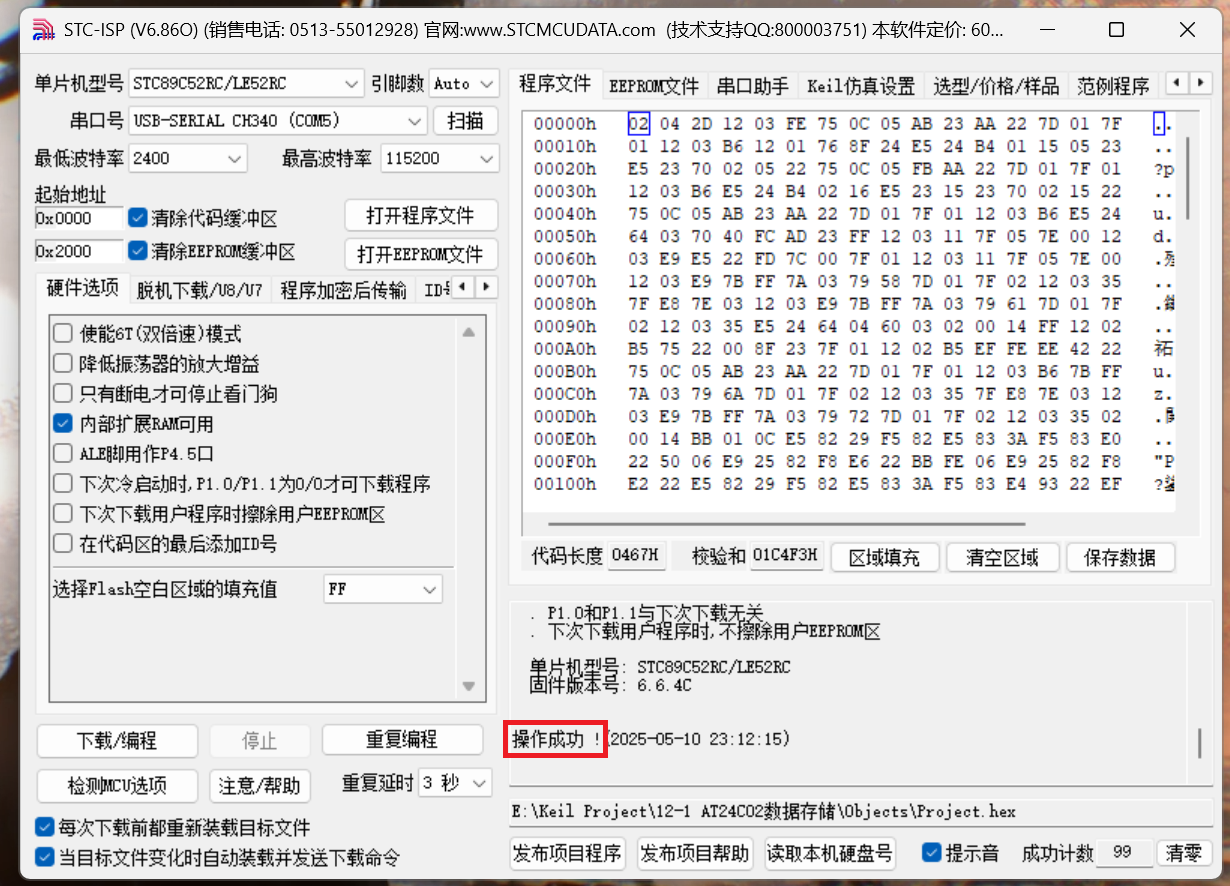This screenshot has height=886, width=1230.
Task: Click the start address 0x0000 field
Action: [x=79, y=218]
